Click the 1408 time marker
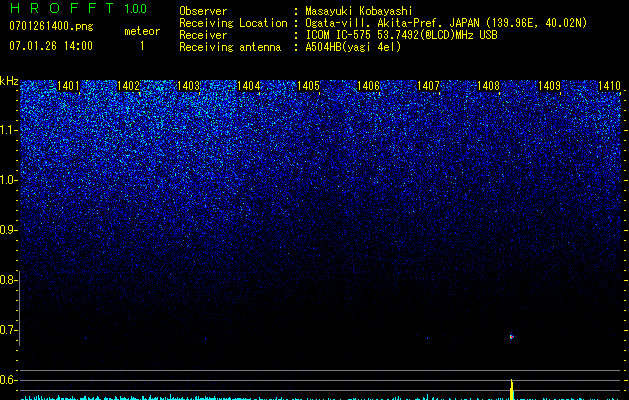Screen dimensions: 629x400 489,86
